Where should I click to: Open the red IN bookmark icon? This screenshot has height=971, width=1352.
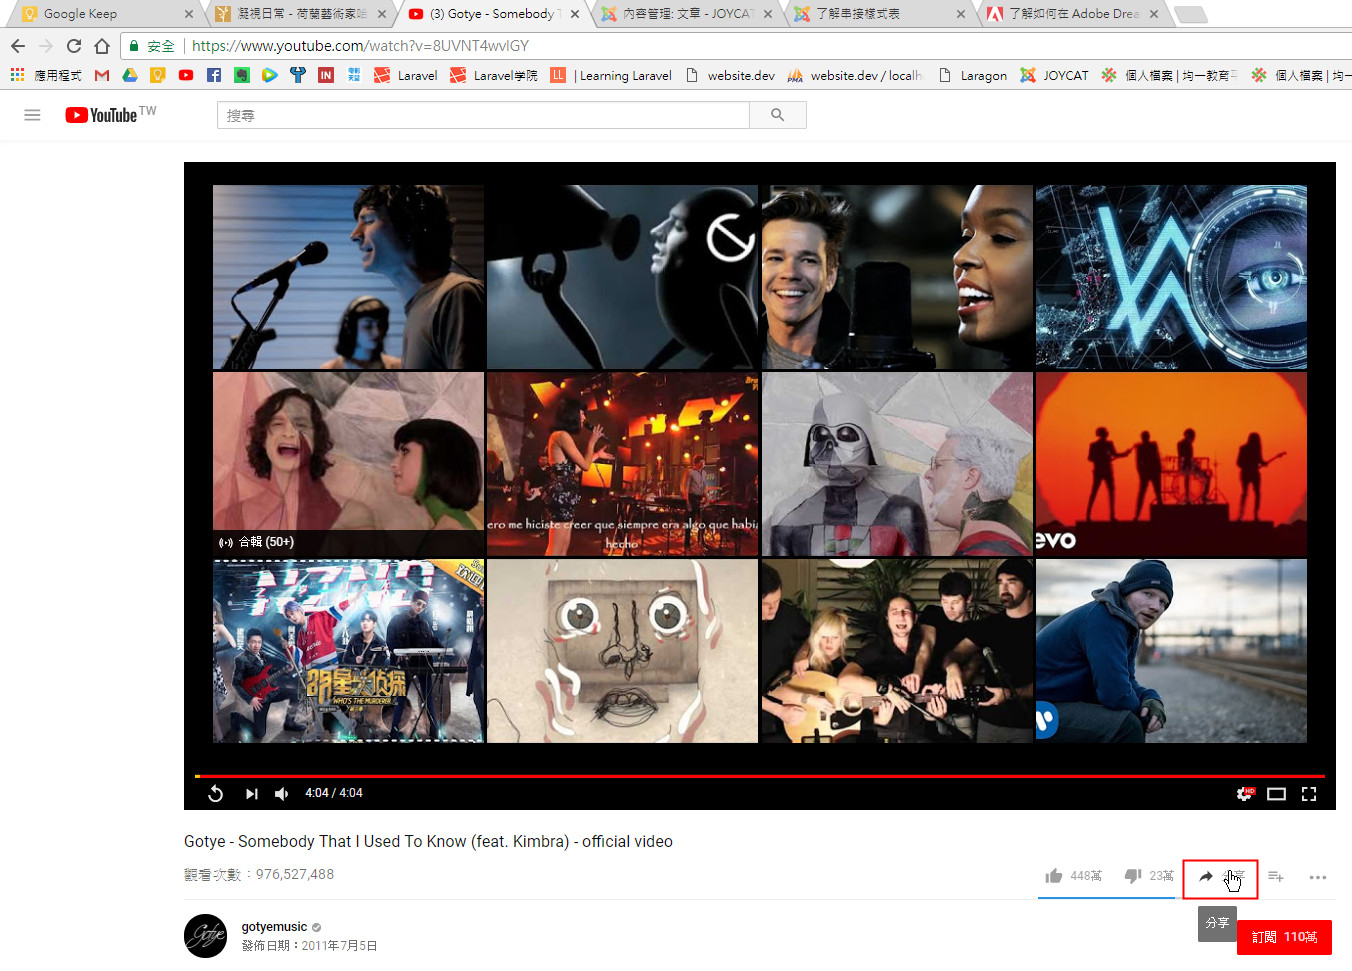coord(326,75)
